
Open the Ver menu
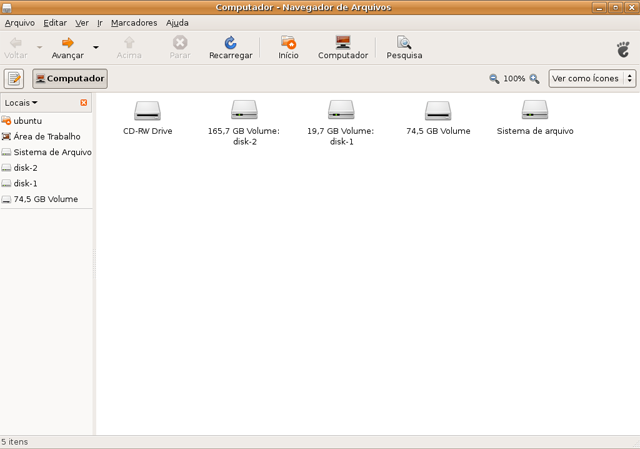coord(82,23)
